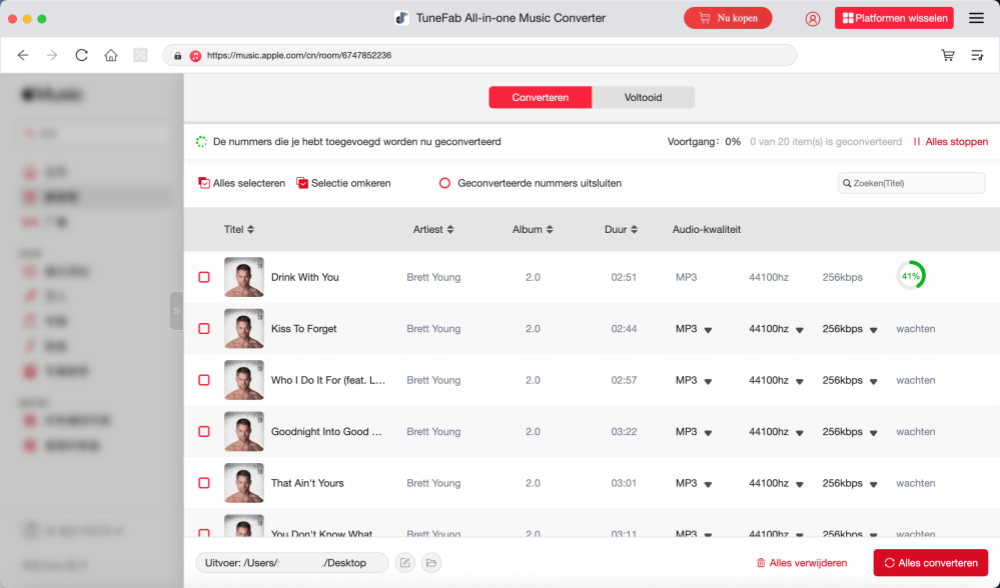Image resolution: width=1000 pixels, height=588 pixels.
Task: Reload the page with refresh icon
Action: click(x=82, y=56)
